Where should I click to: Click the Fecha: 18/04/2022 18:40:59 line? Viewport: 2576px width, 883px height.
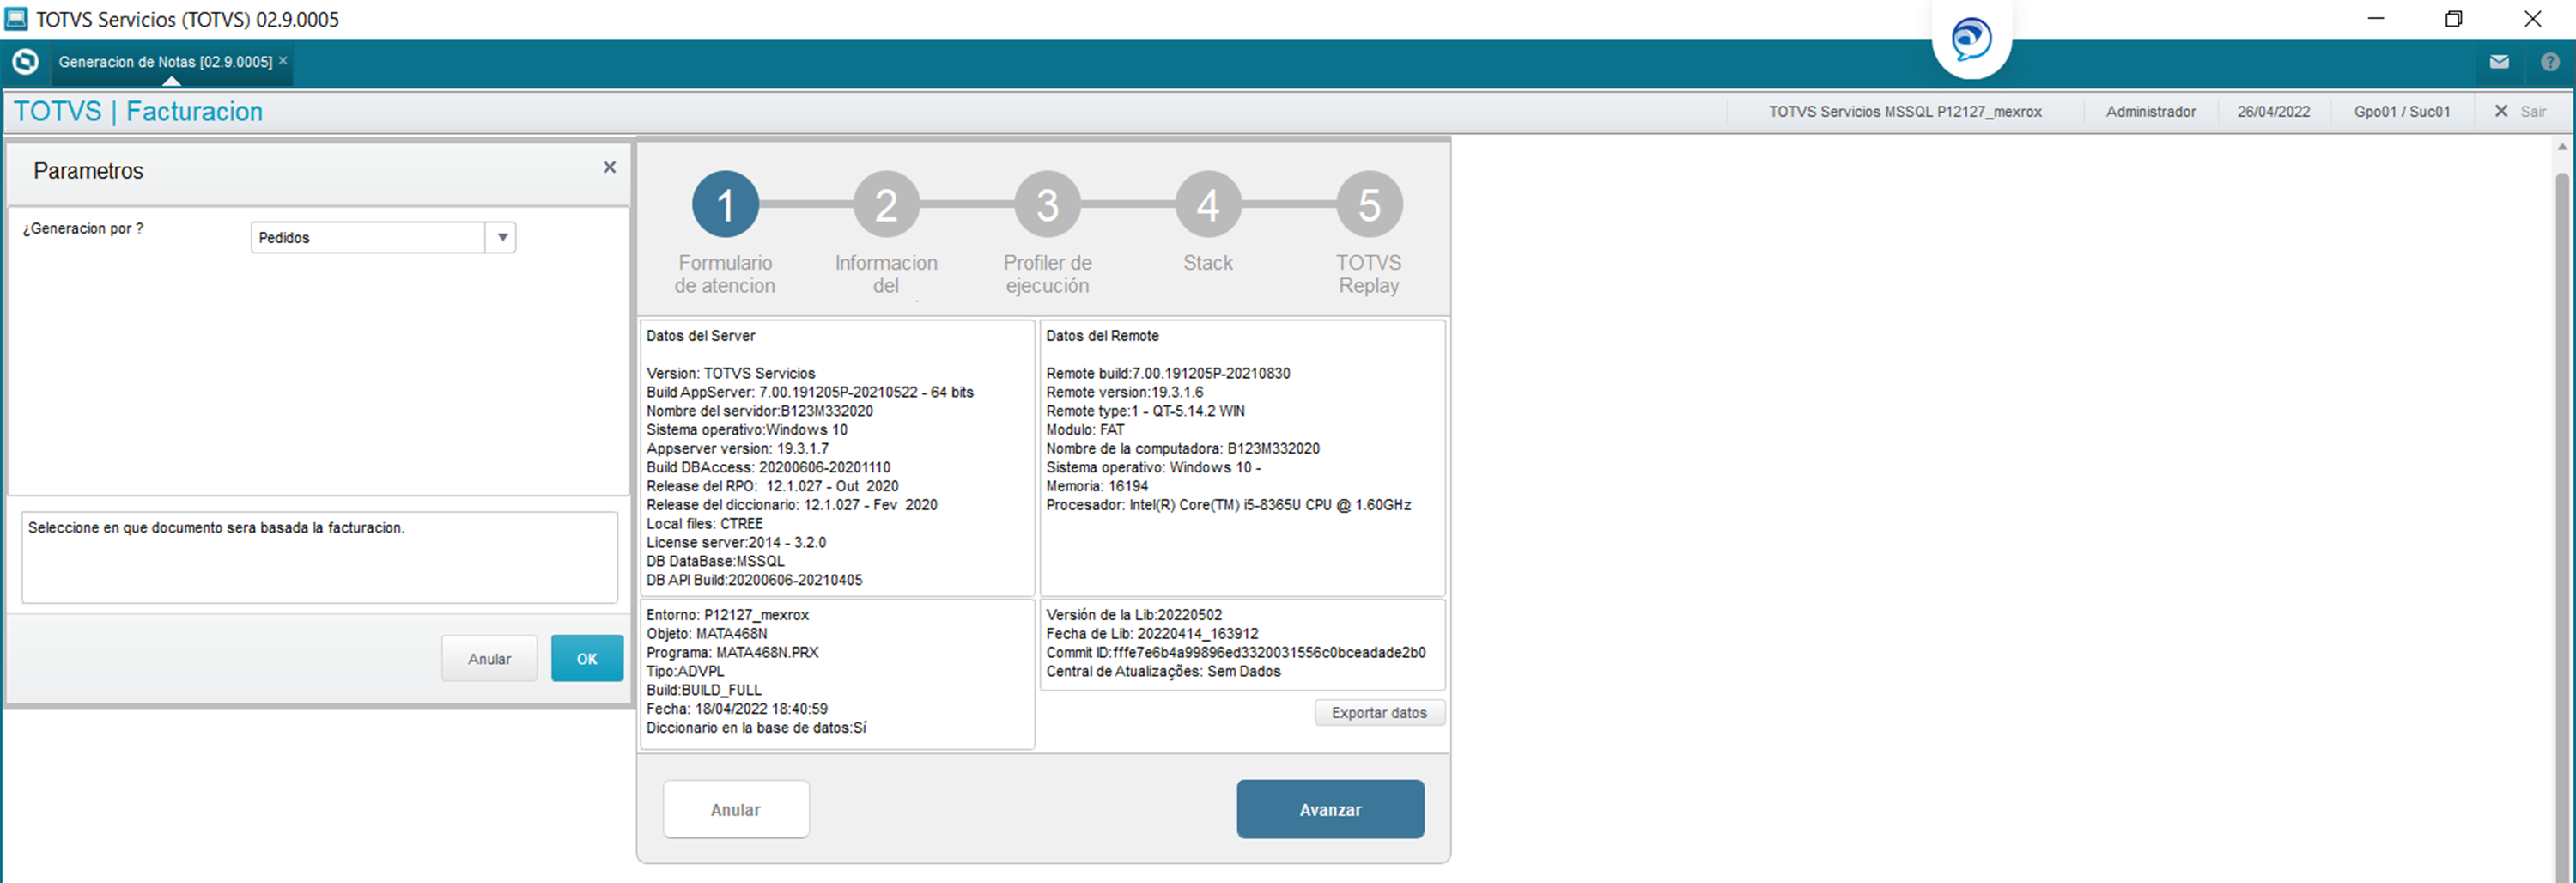coord(737,709)
